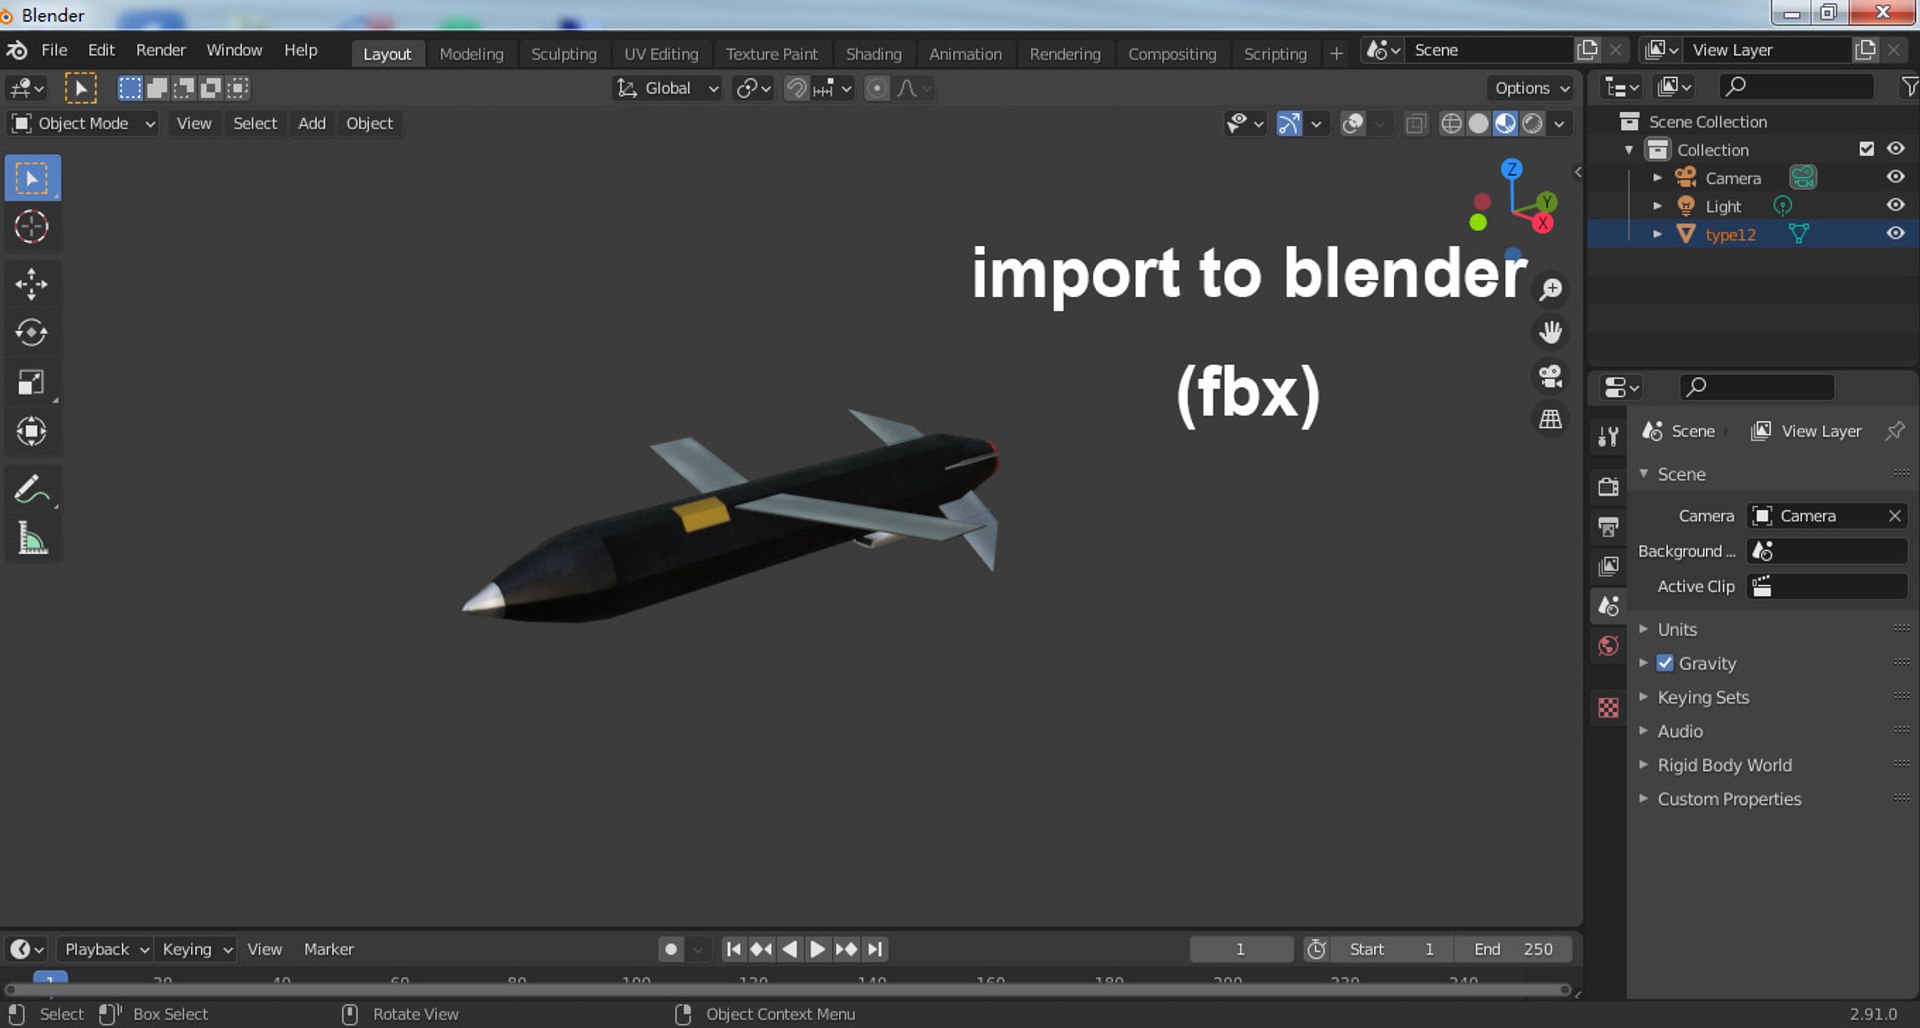The width and height of the screenshot is (1920, 1028).
Task: Select material preview shading mode
Action: [1505, 123]
